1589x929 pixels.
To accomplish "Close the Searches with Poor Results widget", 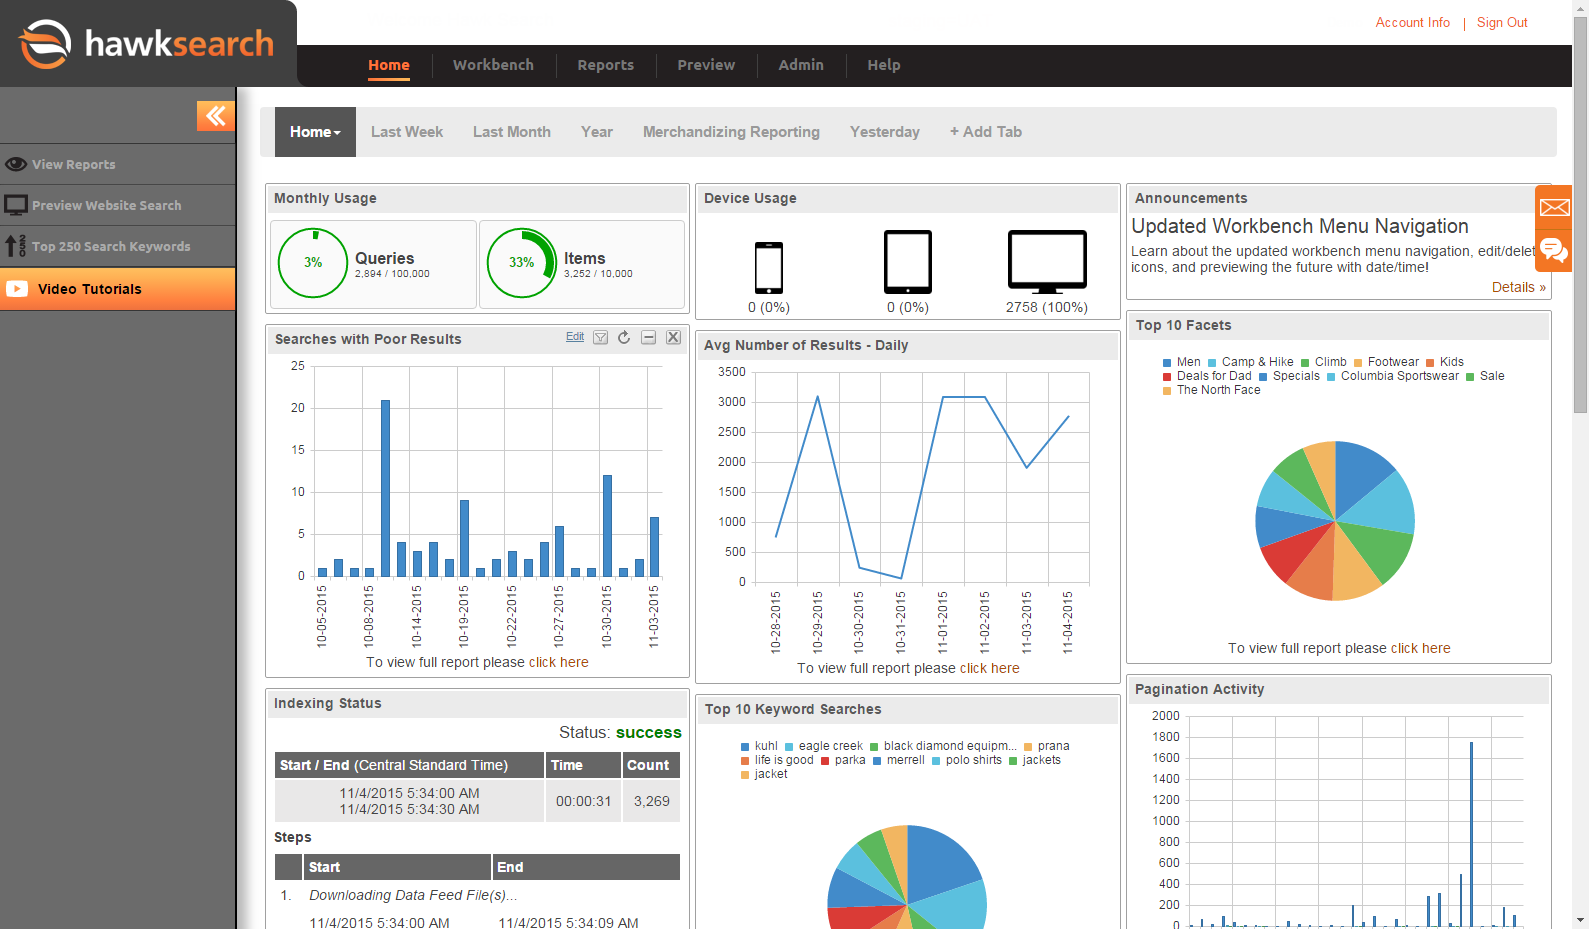I will pyautogui.click(x=673, y=338).
